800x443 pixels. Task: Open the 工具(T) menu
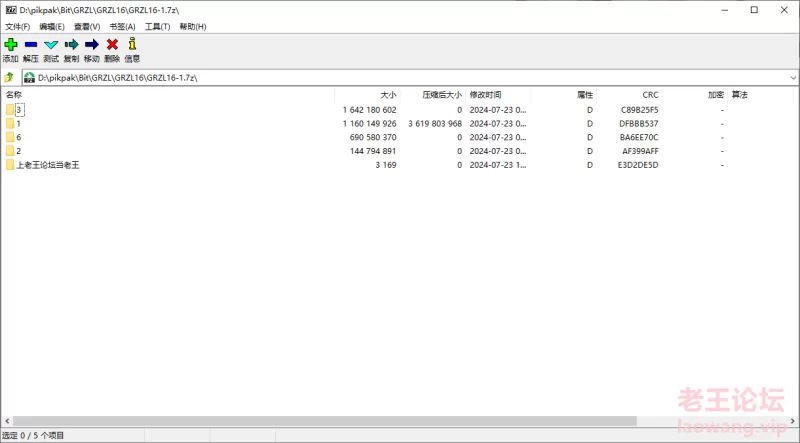click(157, 27)
